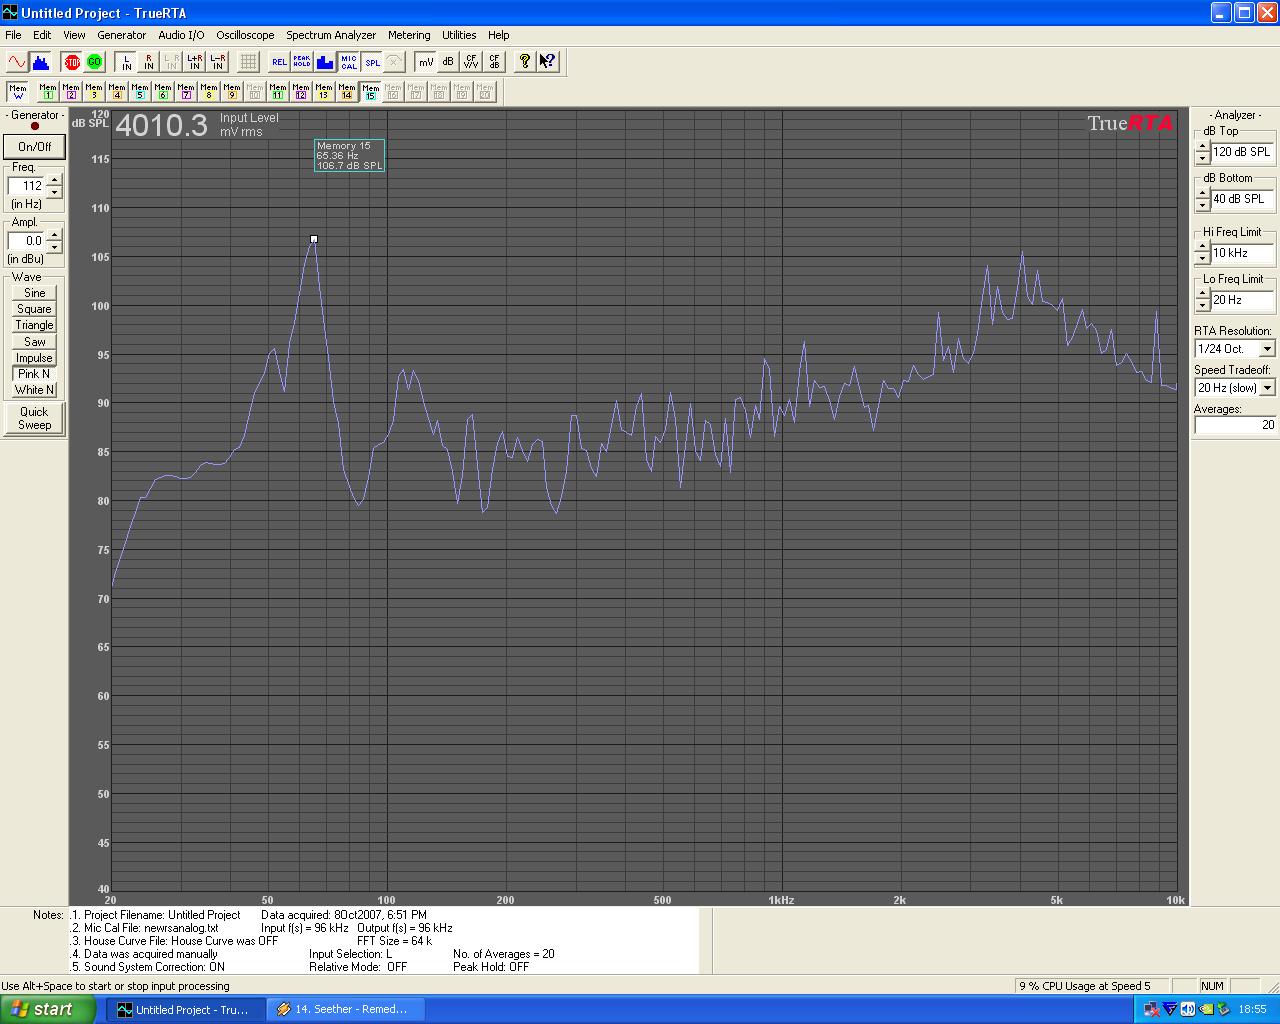Select the Sine waveform option

(x=34, y=293)
